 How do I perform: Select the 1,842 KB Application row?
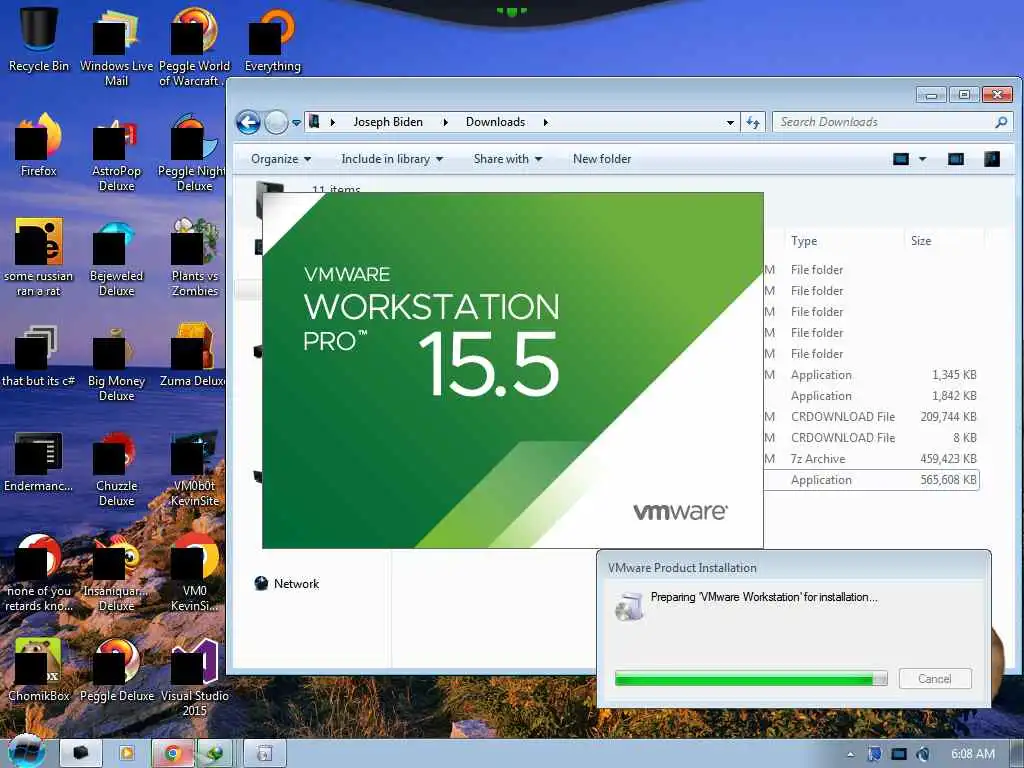click(x=871, y=396)
